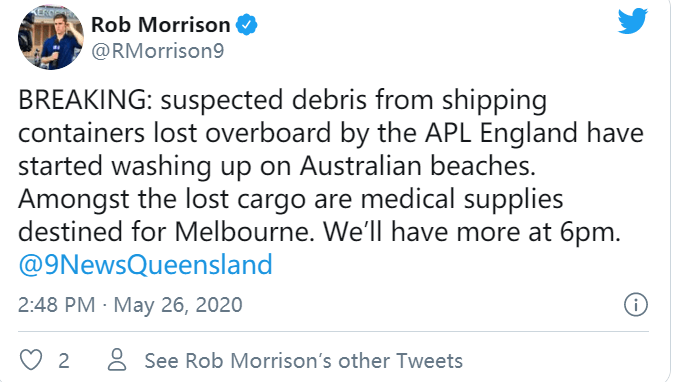The height and width of the screenshot is (382, 674).
Task: Click the Australian beaches phrase
Action: (x=418, y=166)
